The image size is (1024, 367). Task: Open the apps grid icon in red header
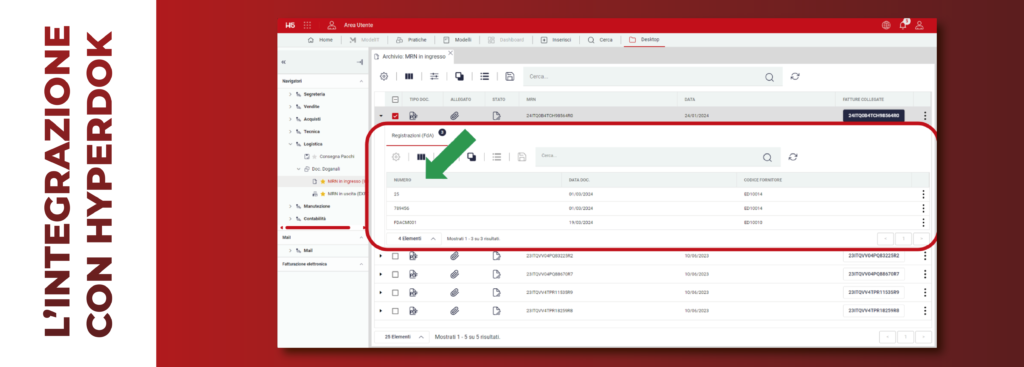[307, 25]
